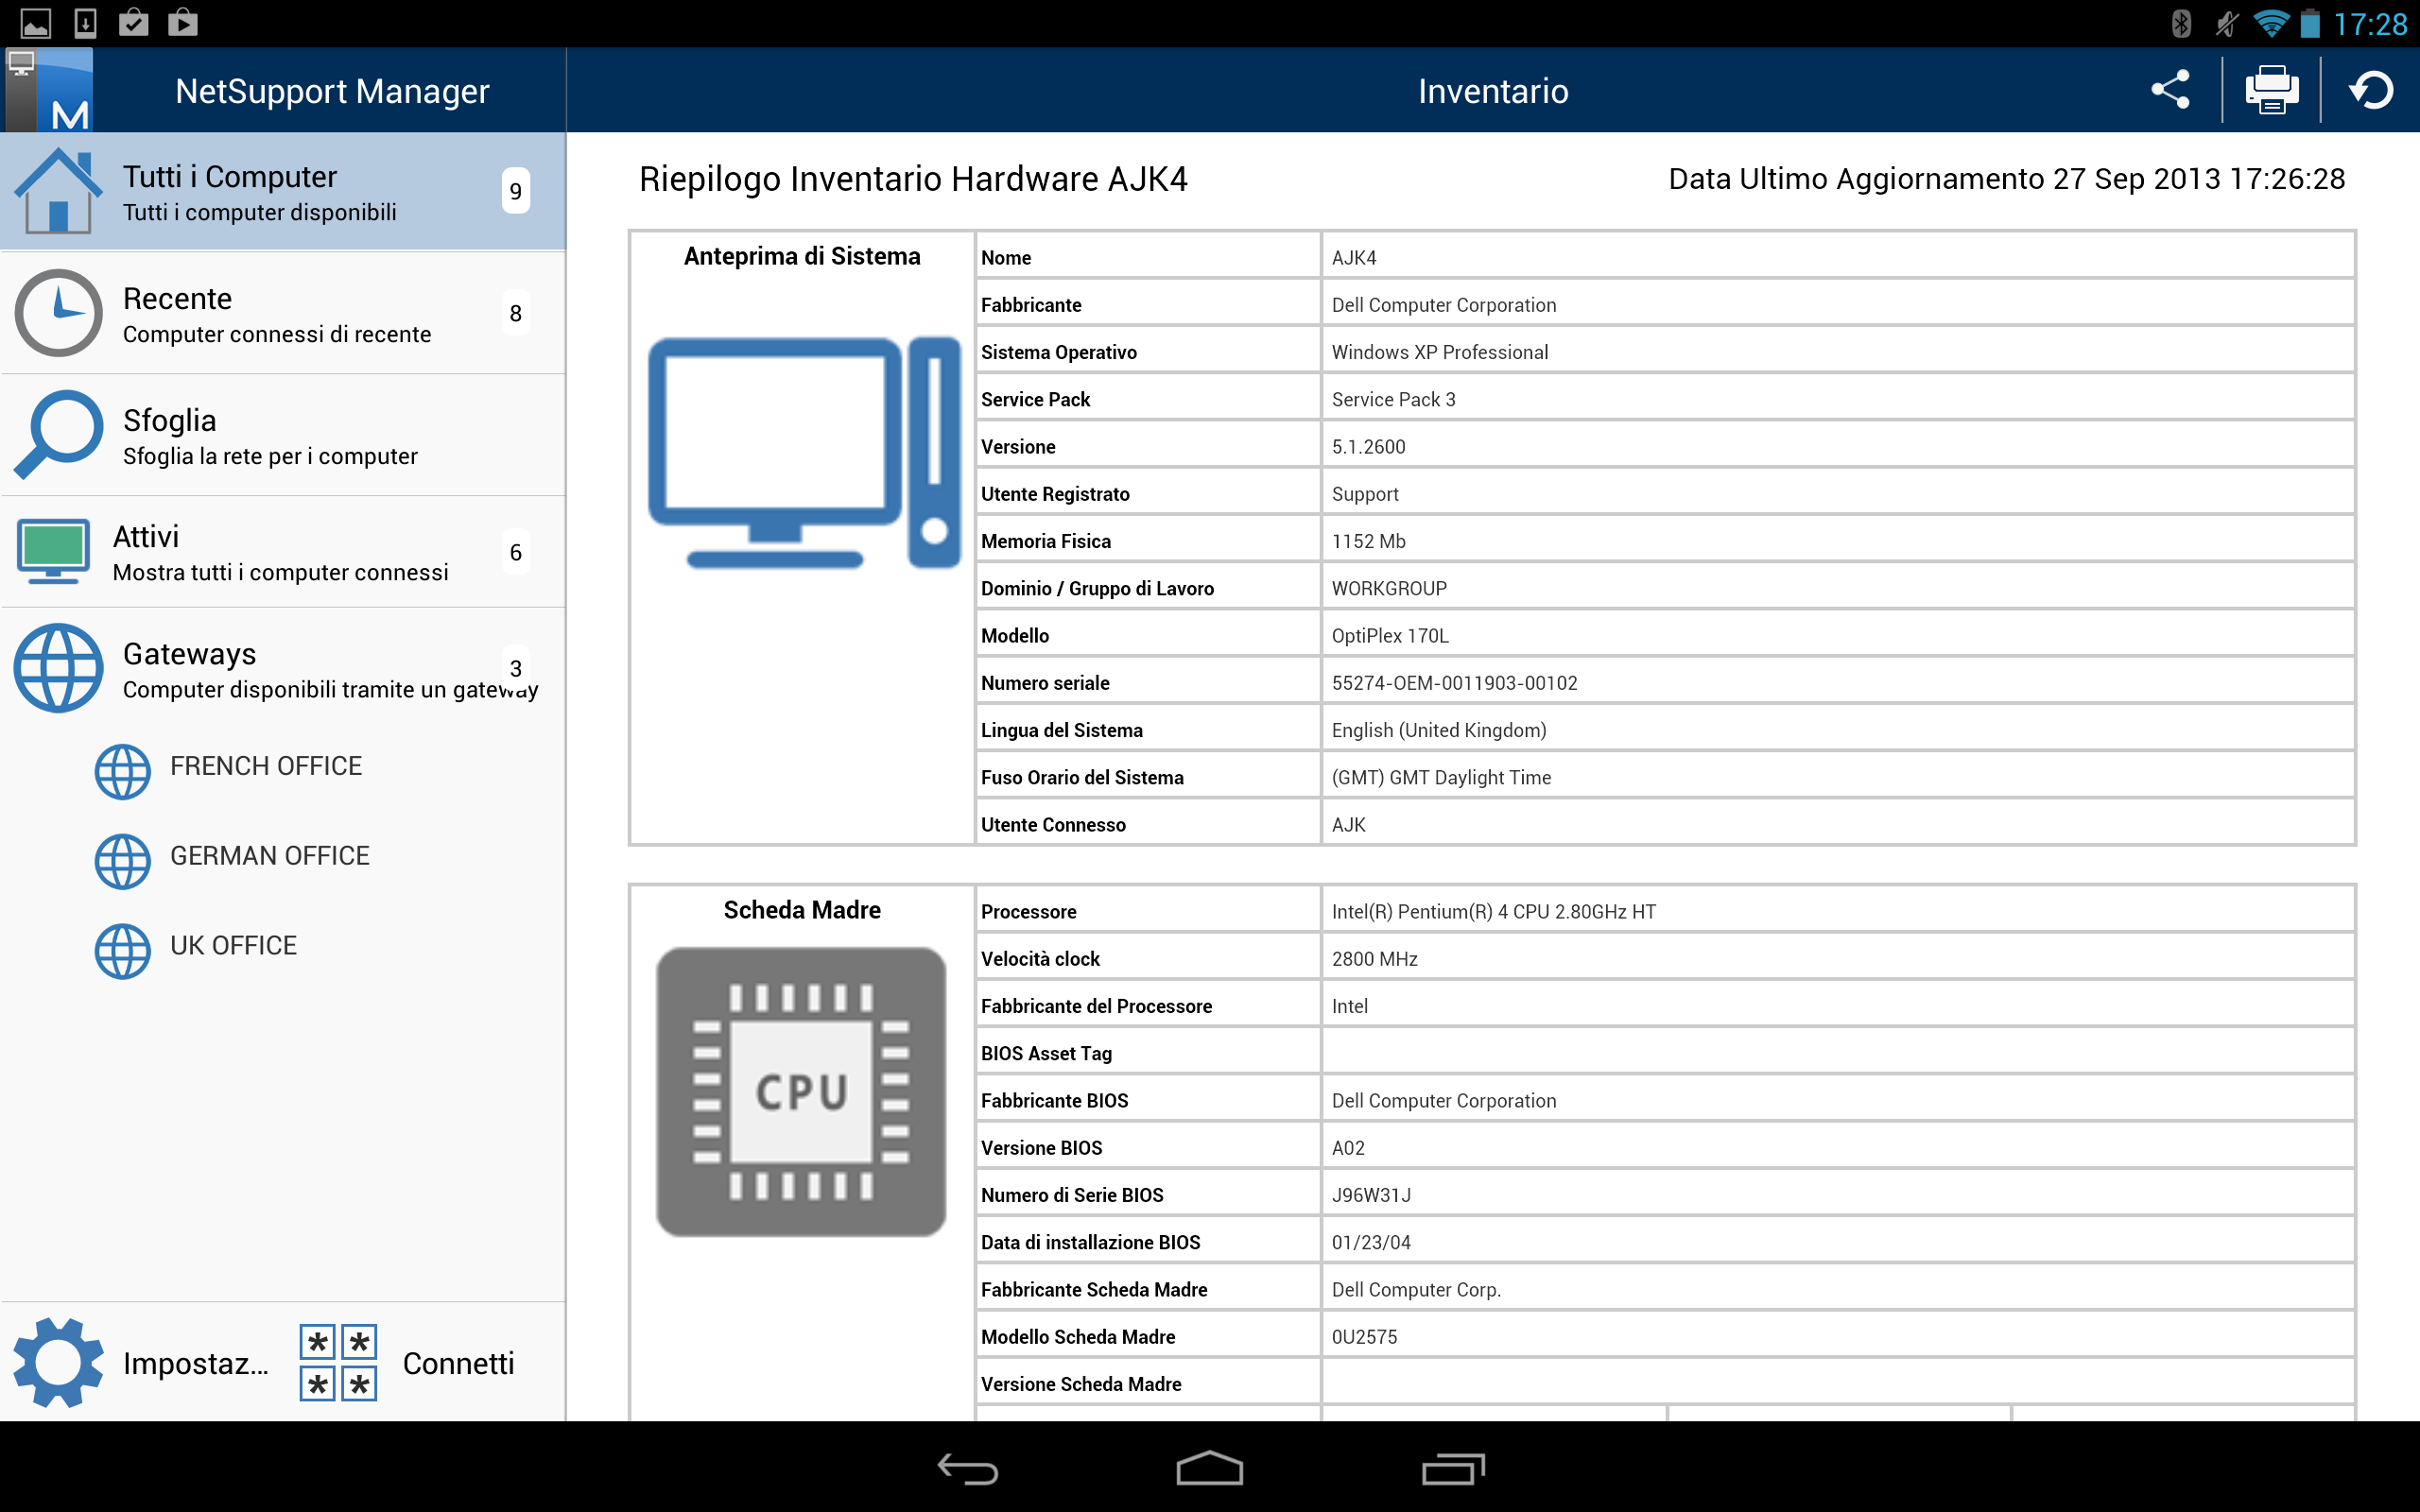Open UK OFFICE gateway

tap(233, 946)
